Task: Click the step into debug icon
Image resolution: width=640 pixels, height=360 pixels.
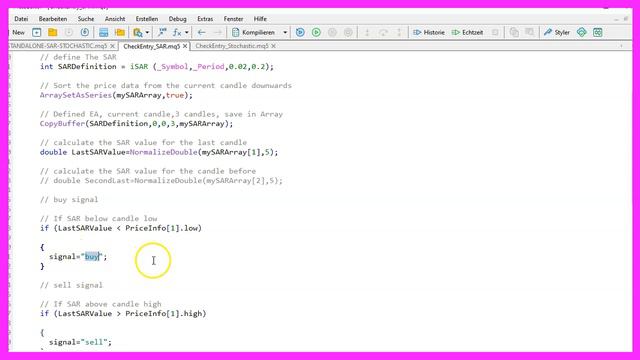Action: pyautogui.click(x=367, y=32)
